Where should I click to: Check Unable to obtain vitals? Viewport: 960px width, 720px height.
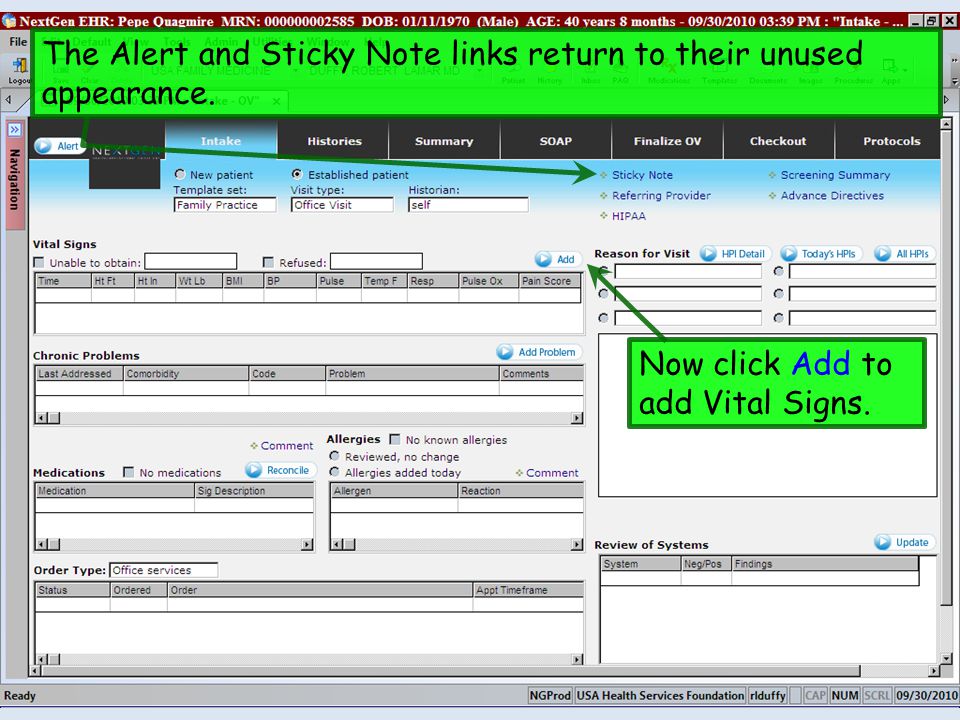tap(39, 263)
